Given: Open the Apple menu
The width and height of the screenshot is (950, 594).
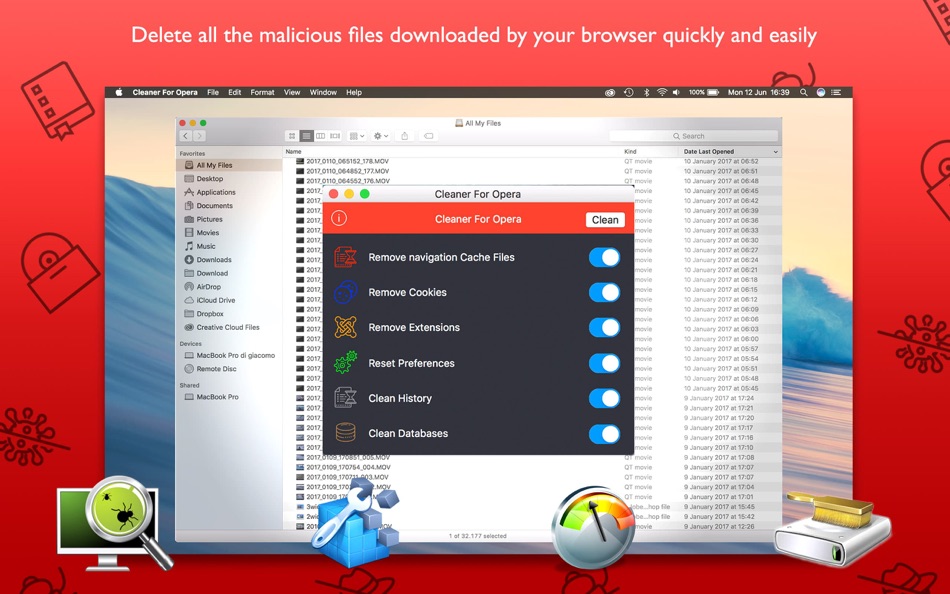Looking at the screenshot, I should tap(119, 92).
